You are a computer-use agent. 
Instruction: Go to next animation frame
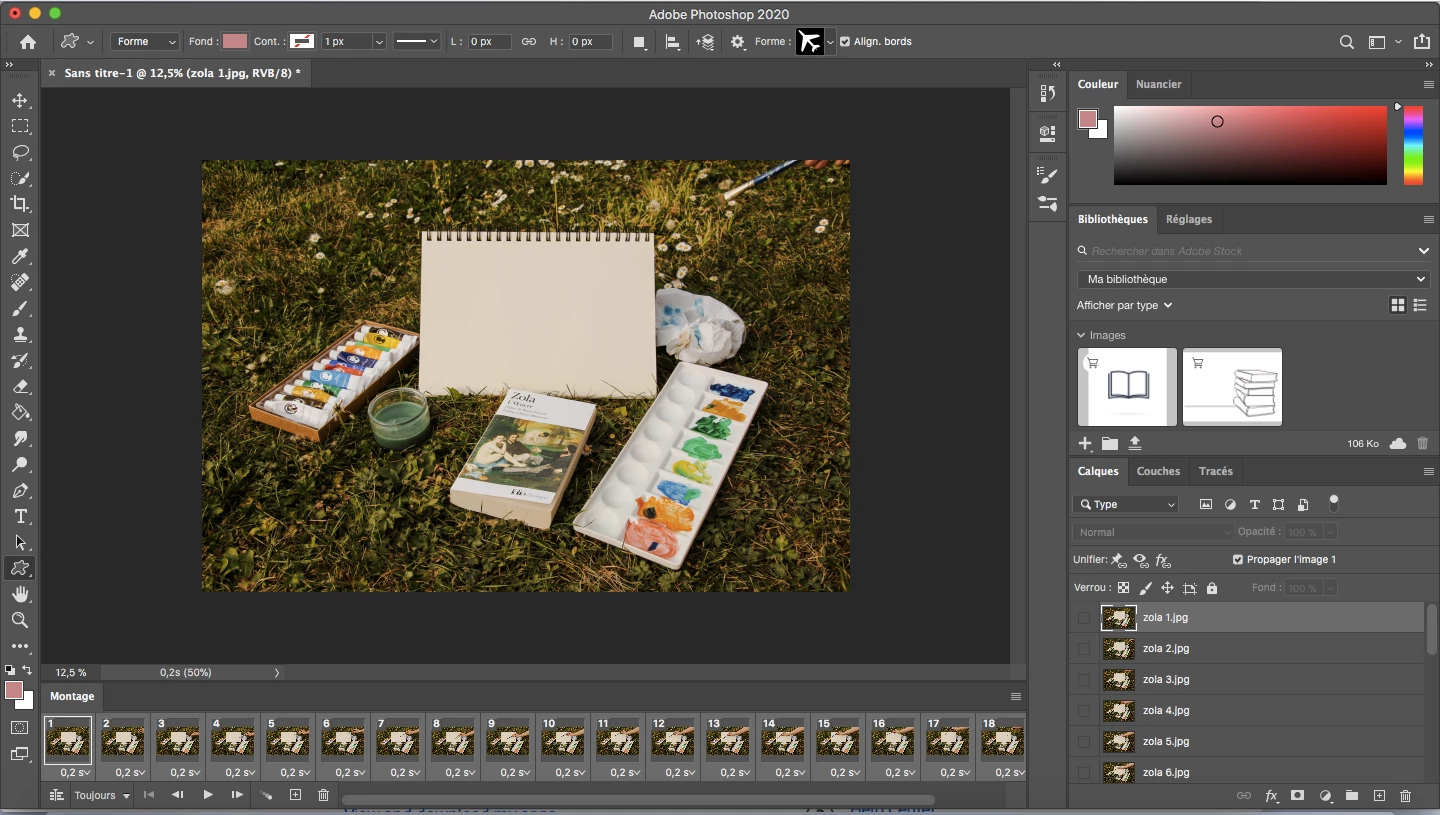pos(237,795)
